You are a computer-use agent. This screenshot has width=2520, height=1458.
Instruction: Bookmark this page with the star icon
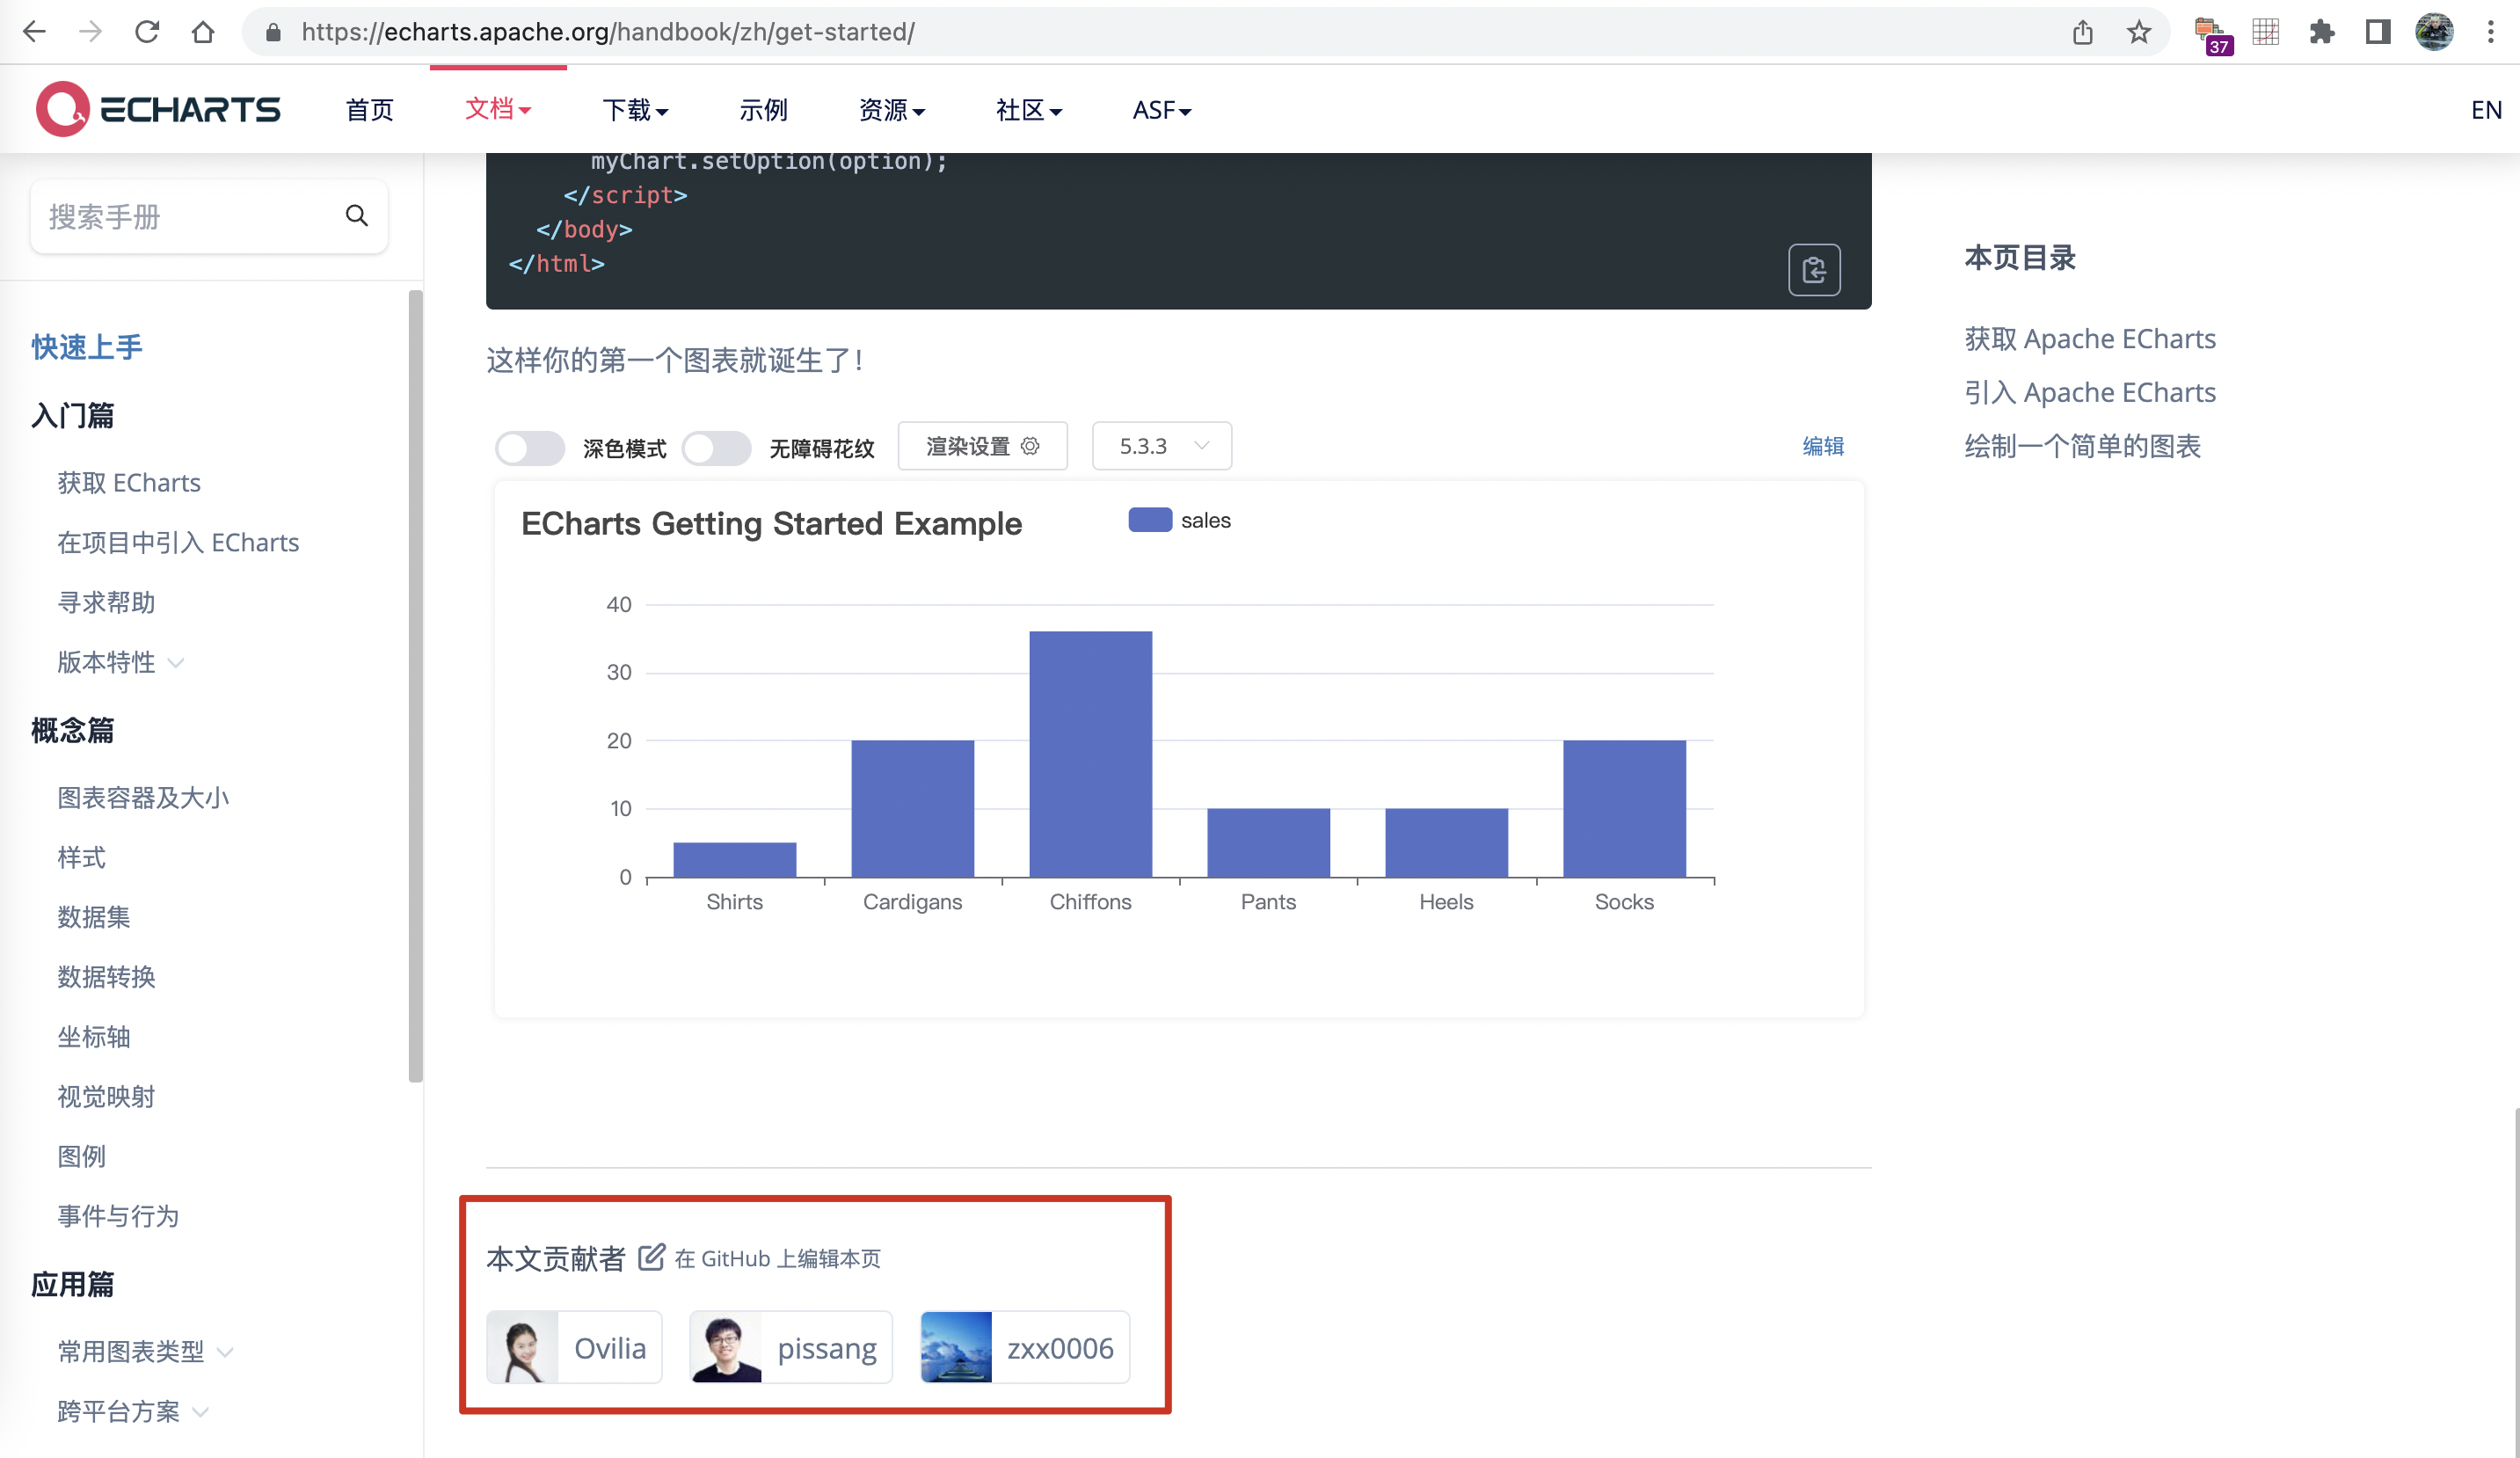(2138, 32)
